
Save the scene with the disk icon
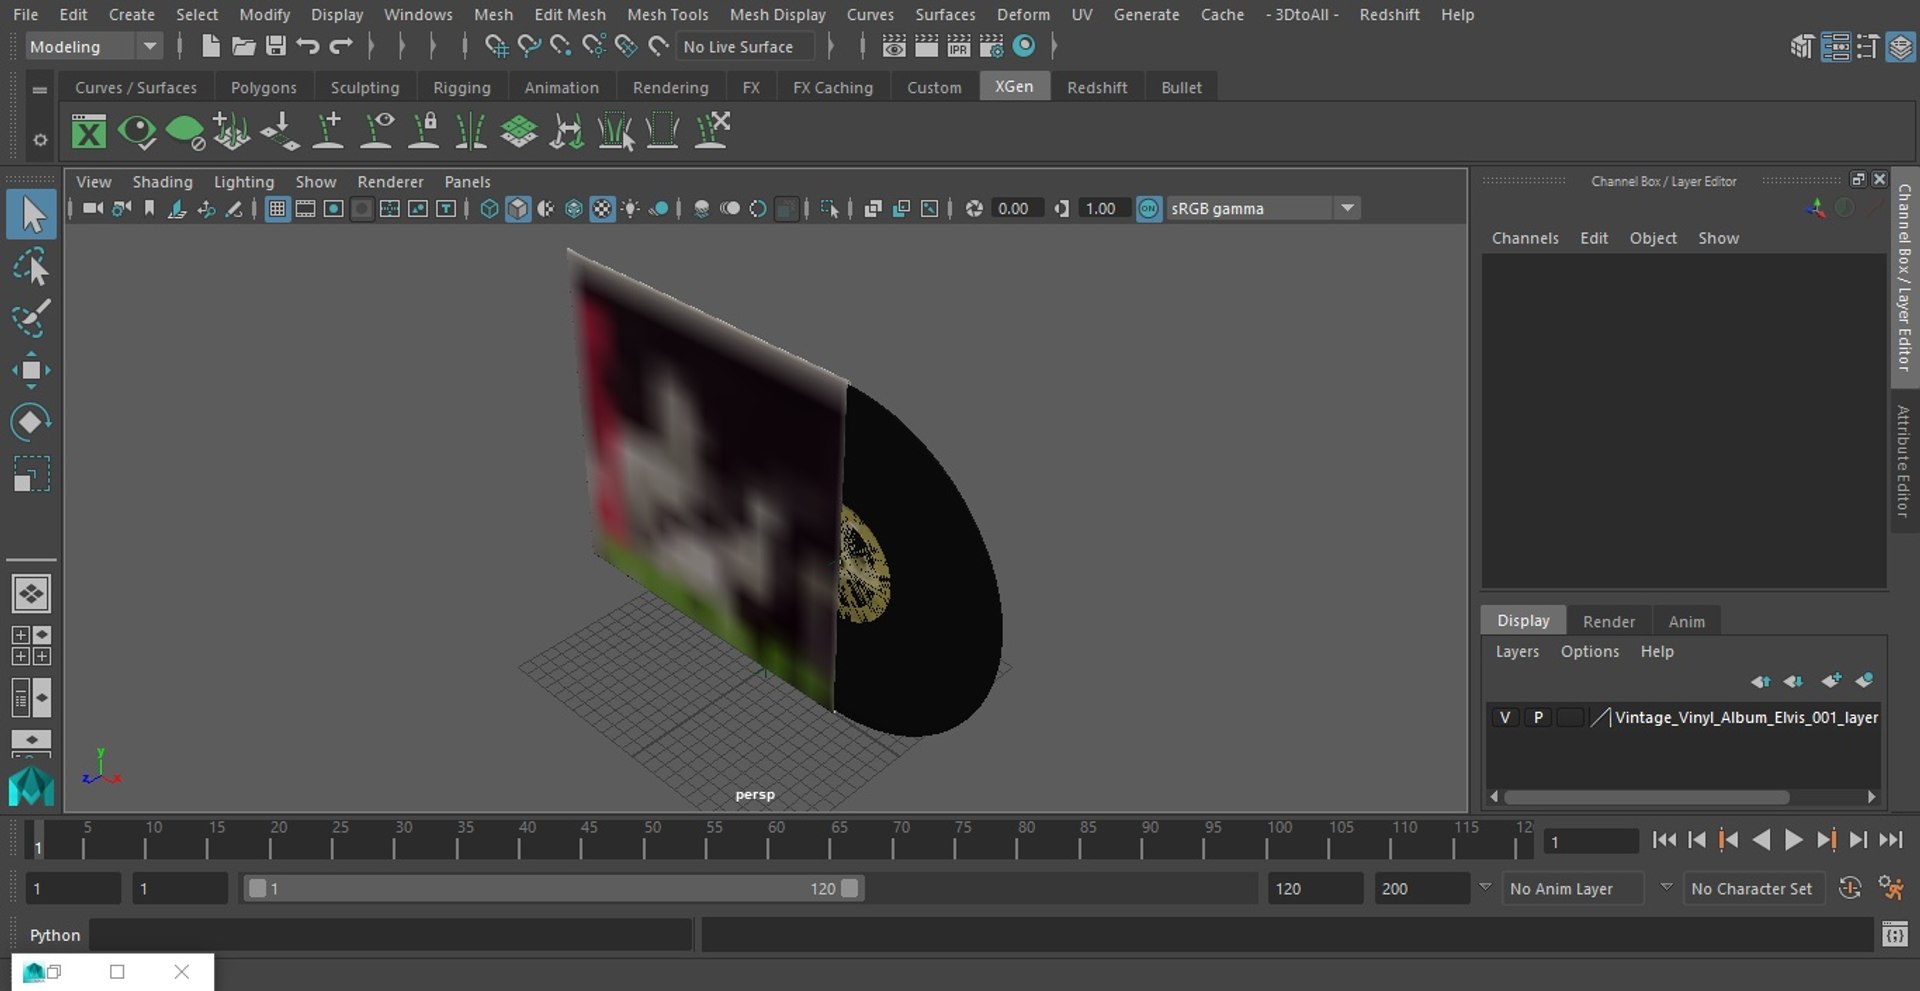pos(275,46)
